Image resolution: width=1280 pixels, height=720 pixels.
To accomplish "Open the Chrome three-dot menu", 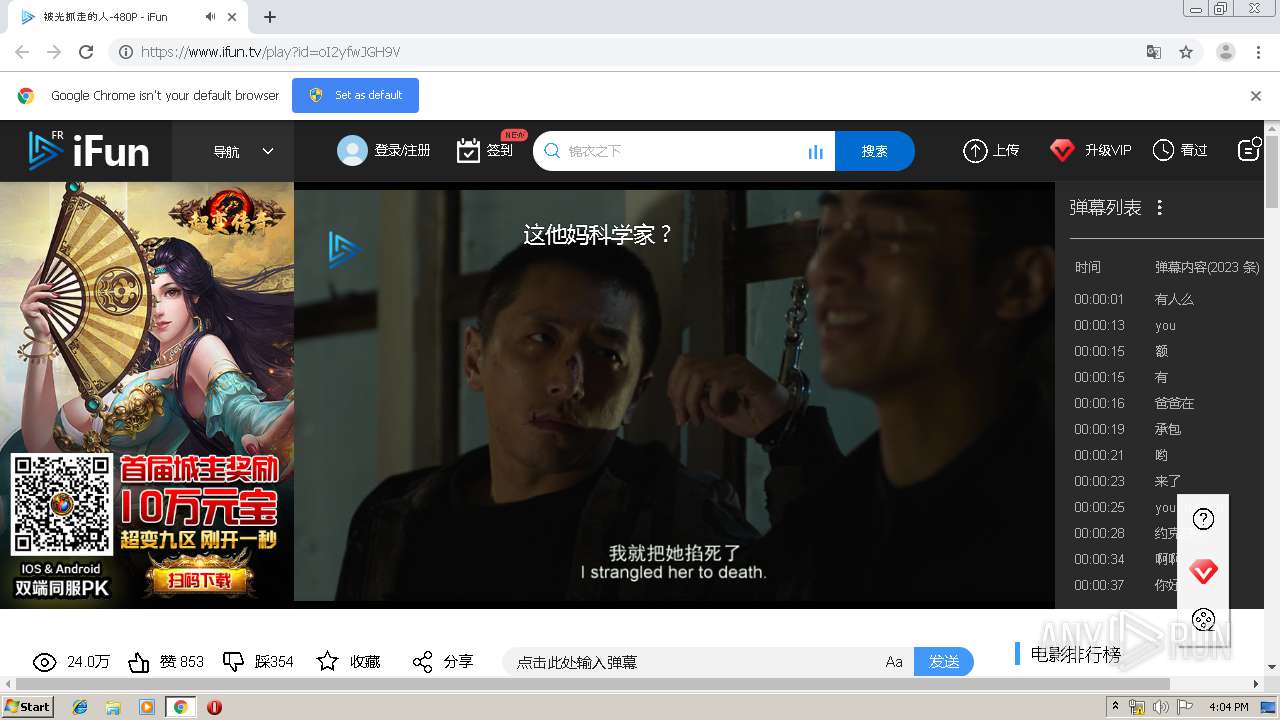I will pos(1259,52).
